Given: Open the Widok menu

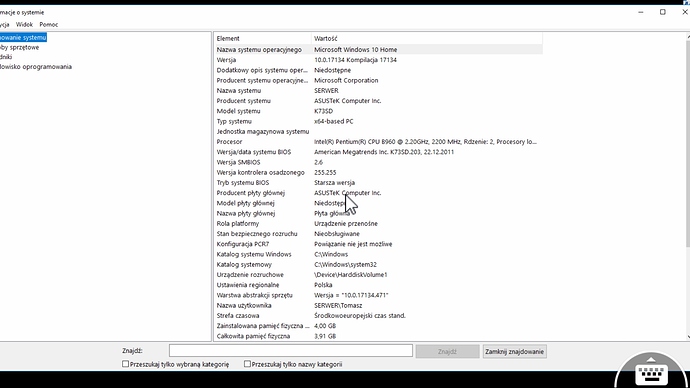Looking at the screenshot, I should coord(24,25).
